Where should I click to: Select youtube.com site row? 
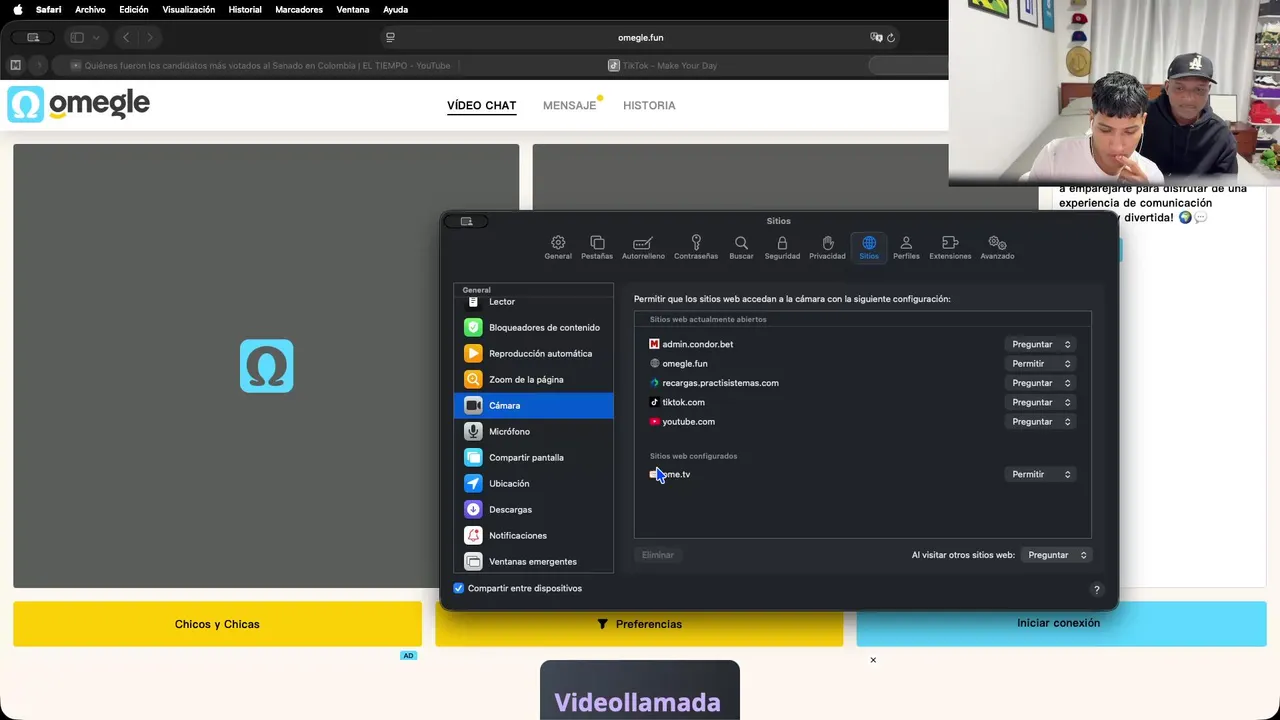click(x=863, y=421)
